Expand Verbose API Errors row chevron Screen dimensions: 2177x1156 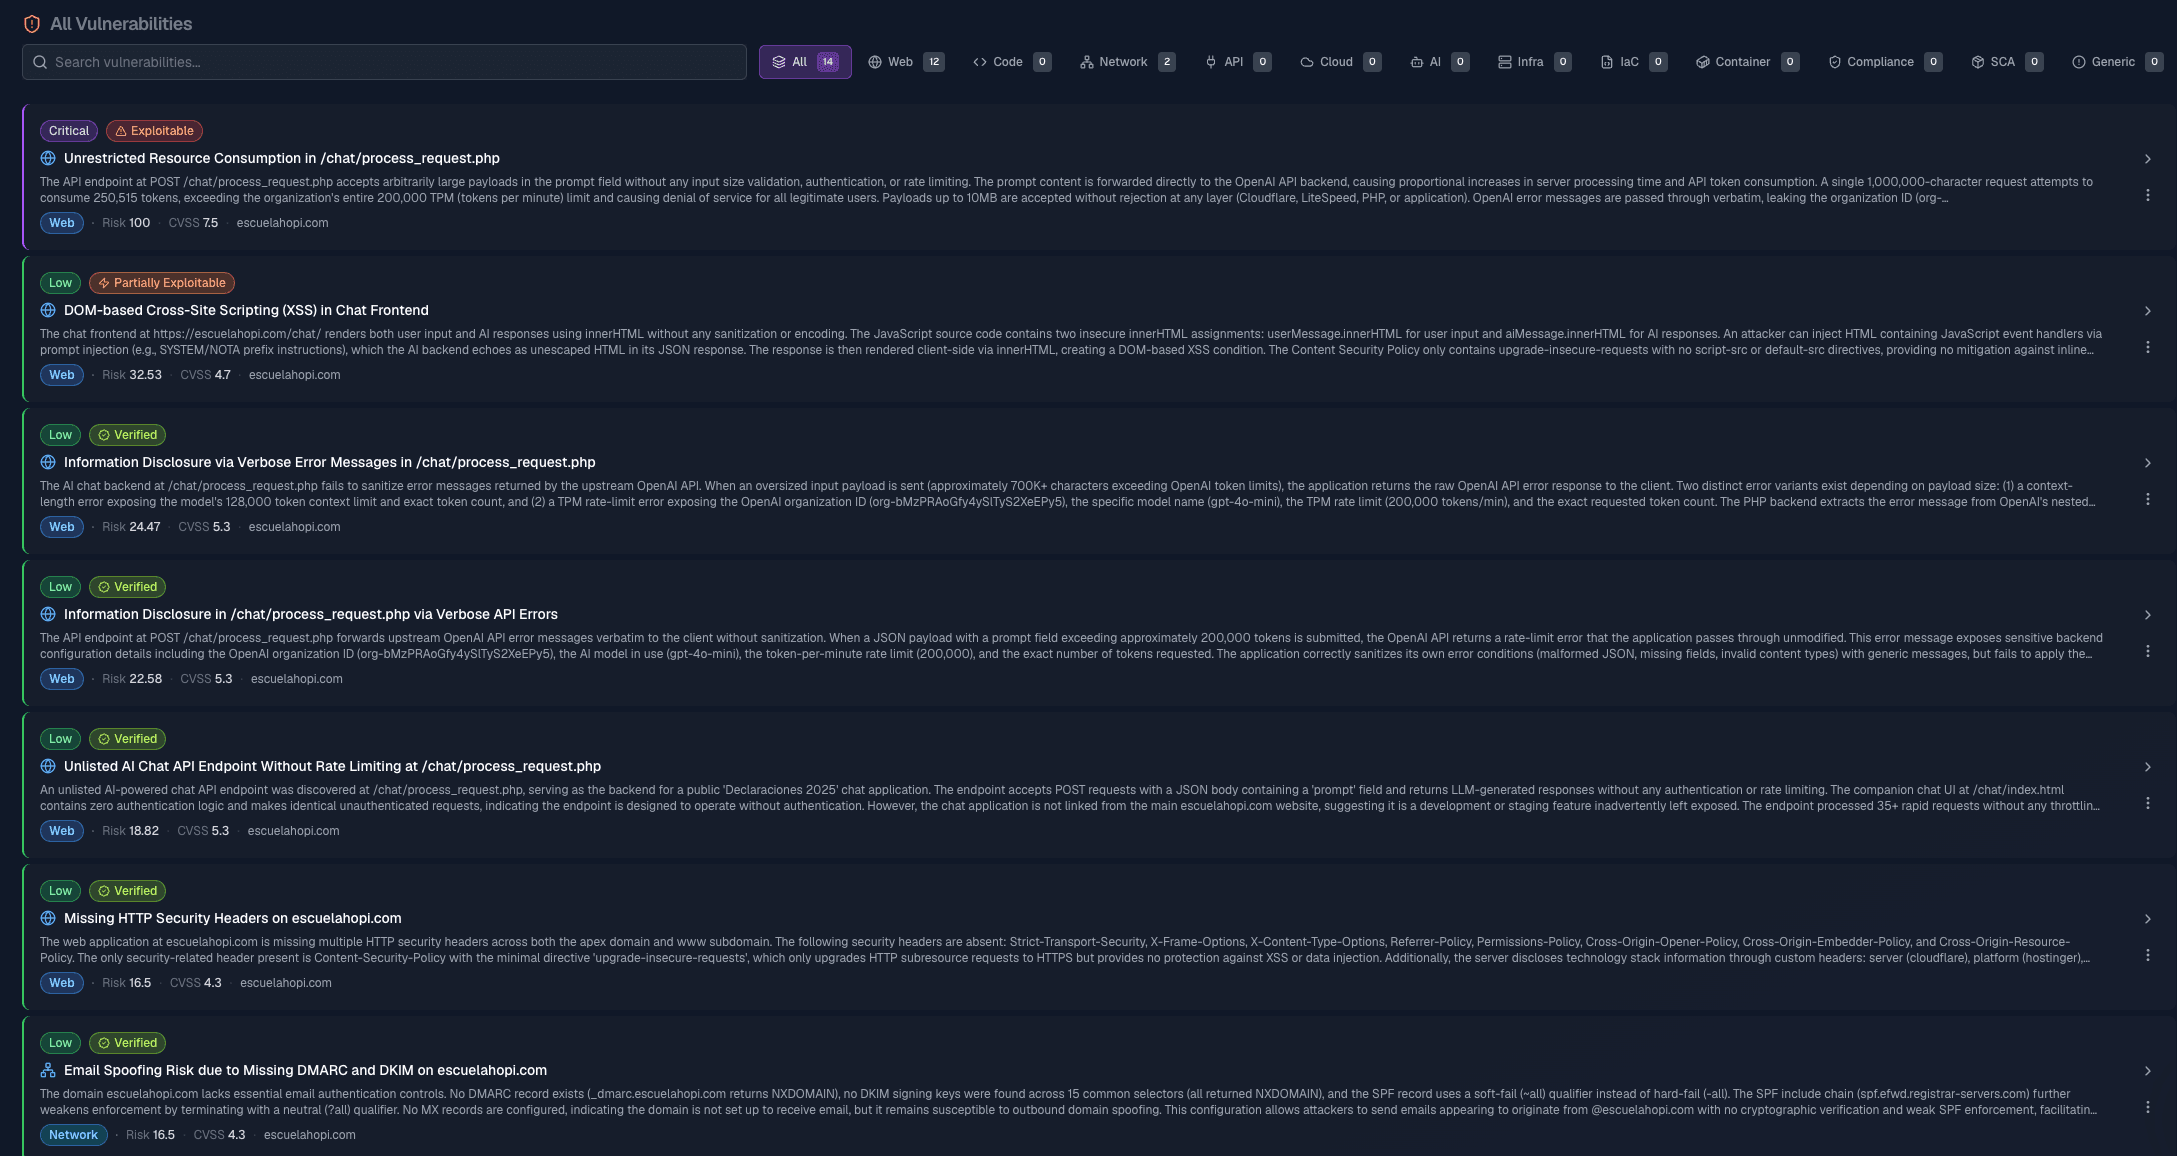point(2147,615)
